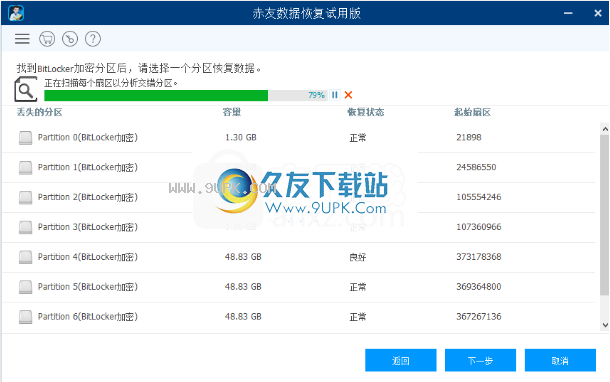
Task: Click the scrollbar down arrow
Action: point(605,325)
